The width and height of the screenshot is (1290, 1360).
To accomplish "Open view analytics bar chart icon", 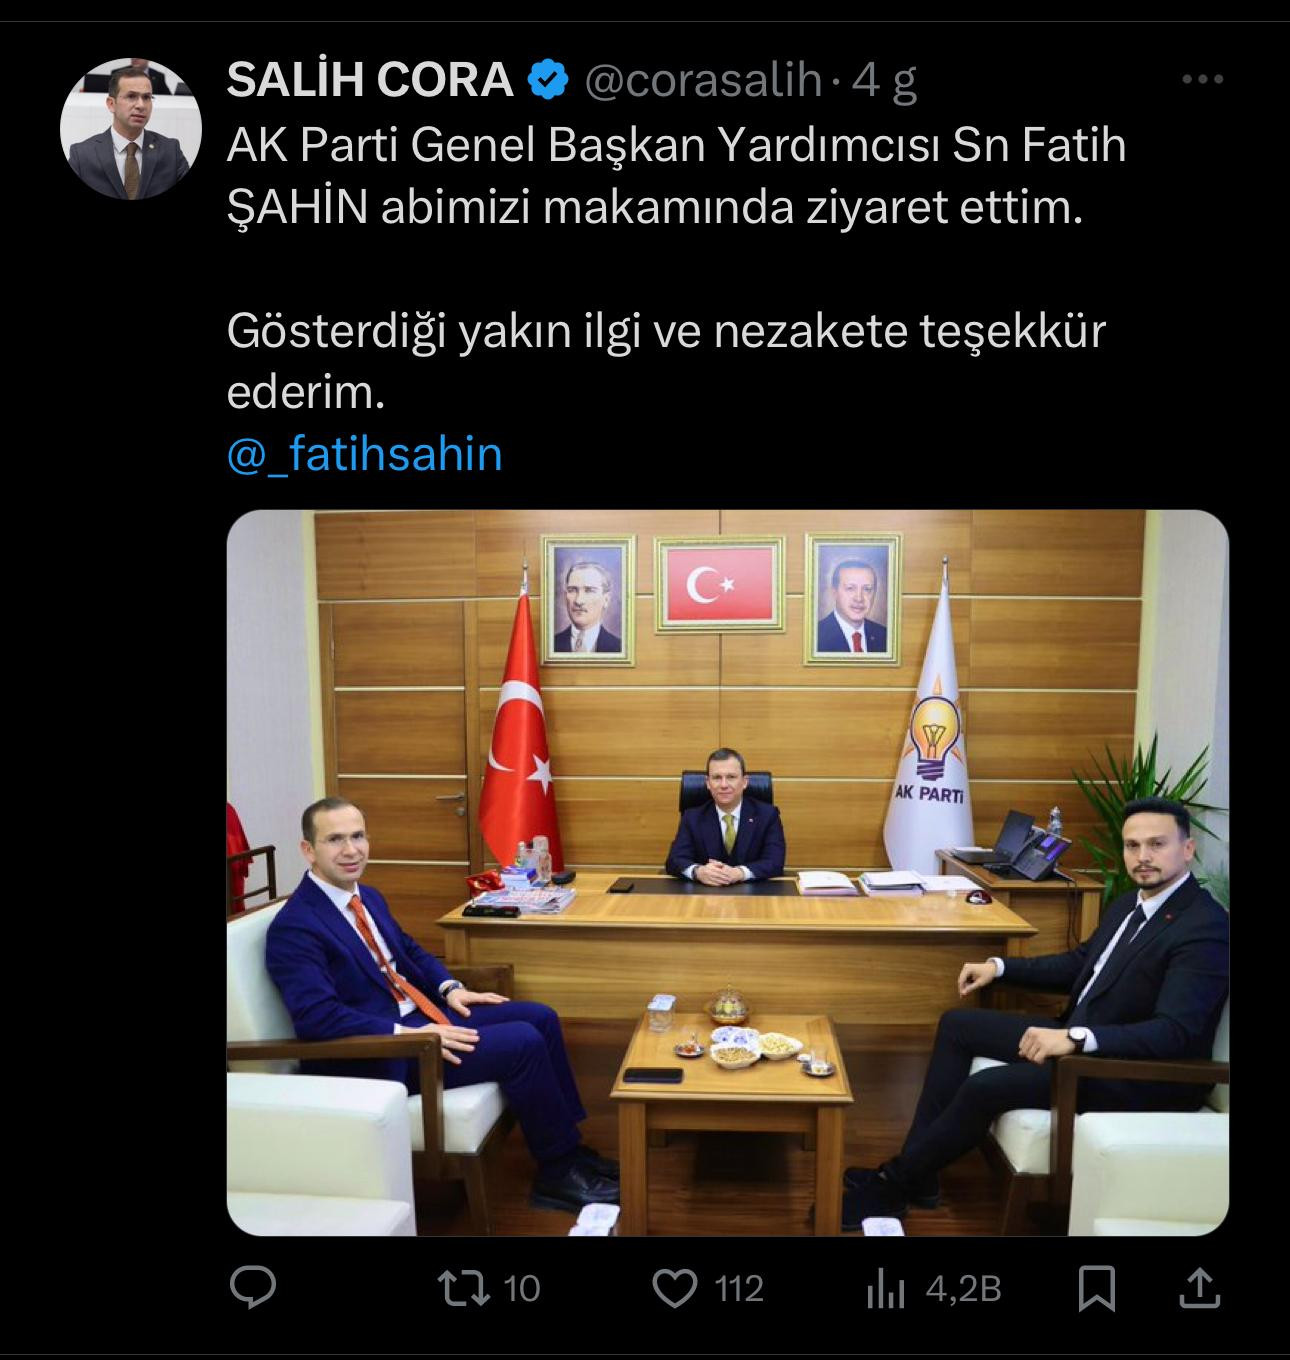I will tap(884, 1290).
